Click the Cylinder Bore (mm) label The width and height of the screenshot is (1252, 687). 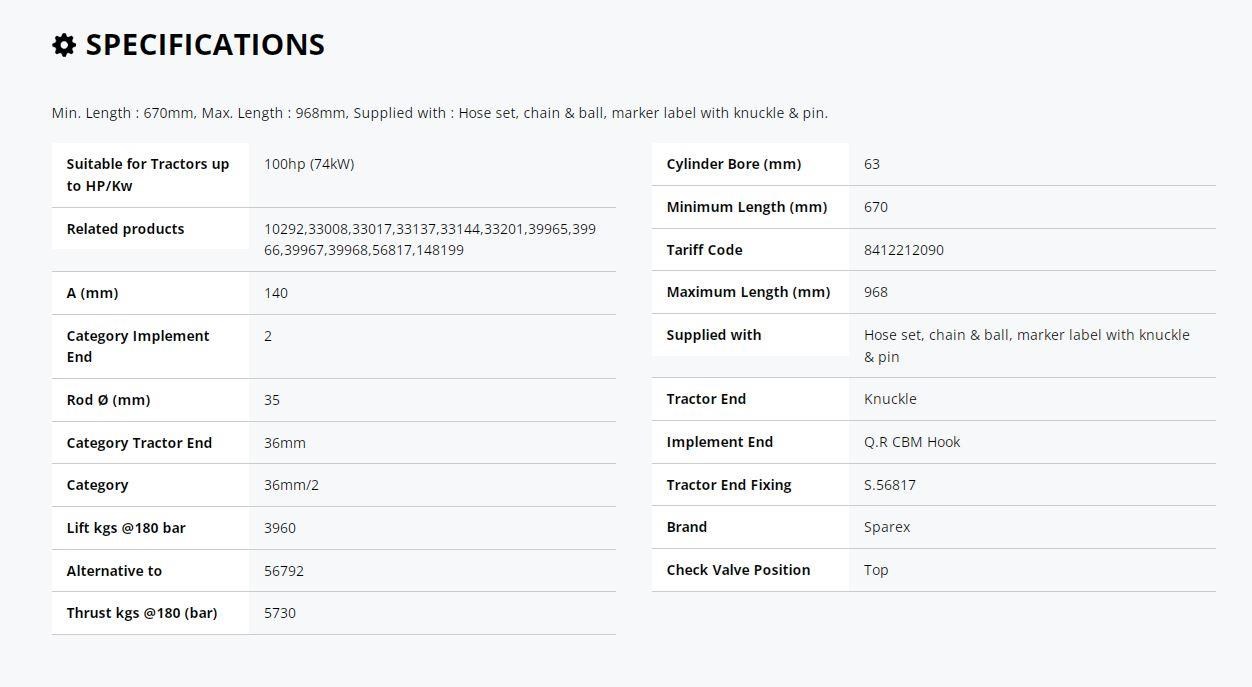(734, 164)
